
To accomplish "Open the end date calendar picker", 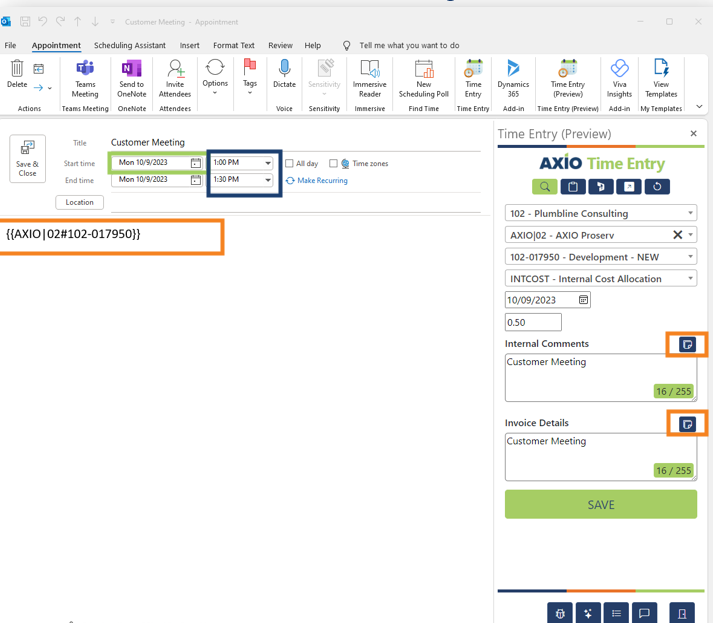I will tap(196, 180).
